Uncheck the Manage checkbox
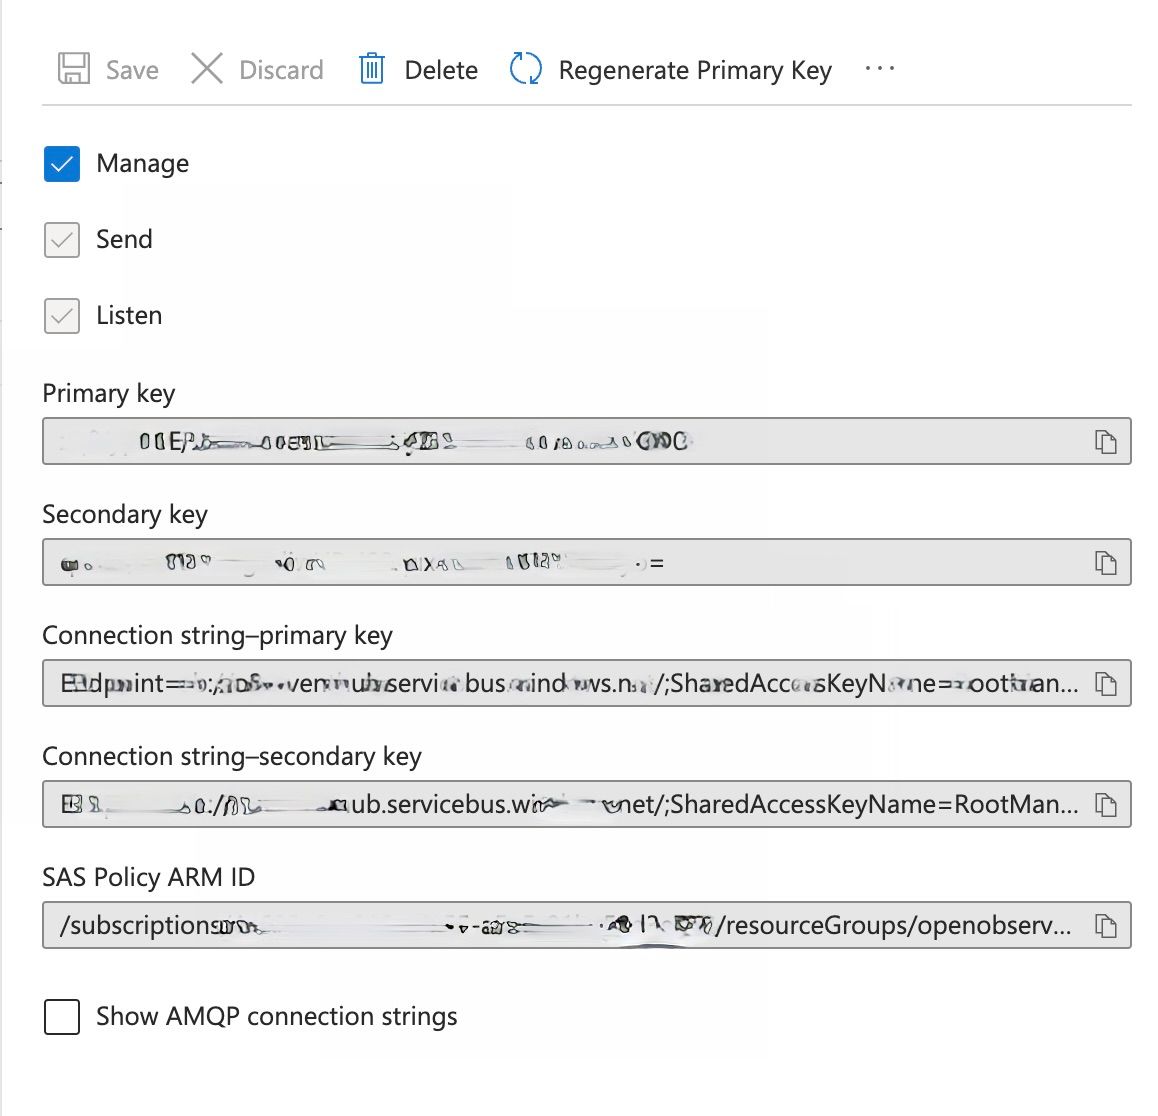1158x1116 pixels. pyautogui.click(x=62, y=164)
